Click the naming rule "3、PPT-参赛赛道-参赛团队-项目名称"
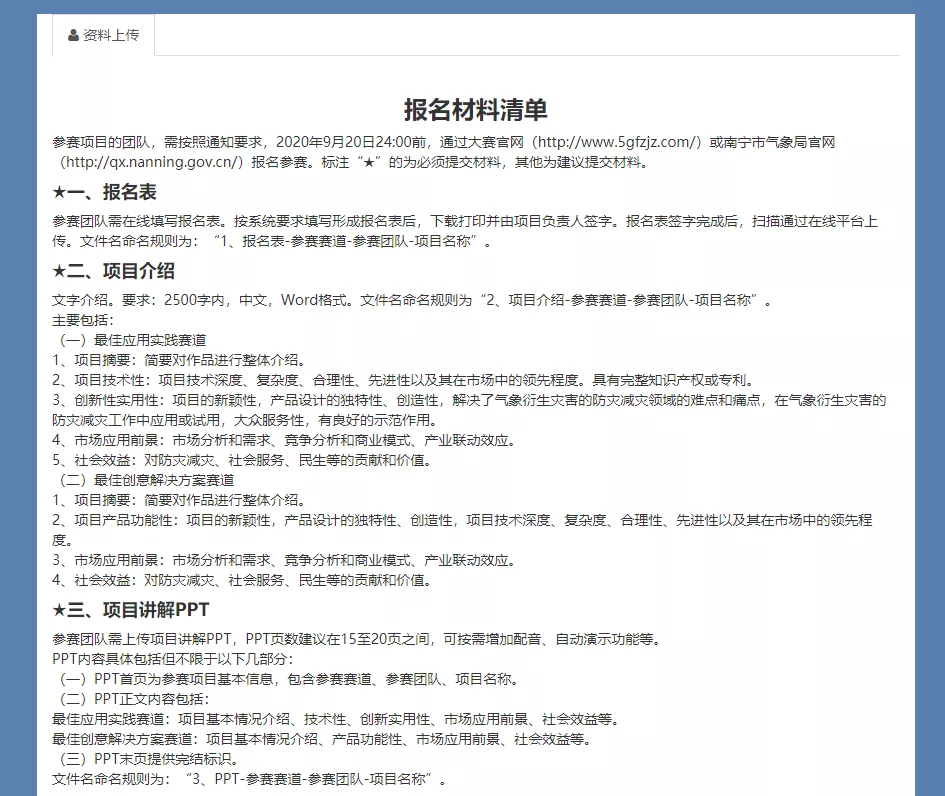Screen dimensions: 945x796 pyautogui.click(x=311, y=779)
